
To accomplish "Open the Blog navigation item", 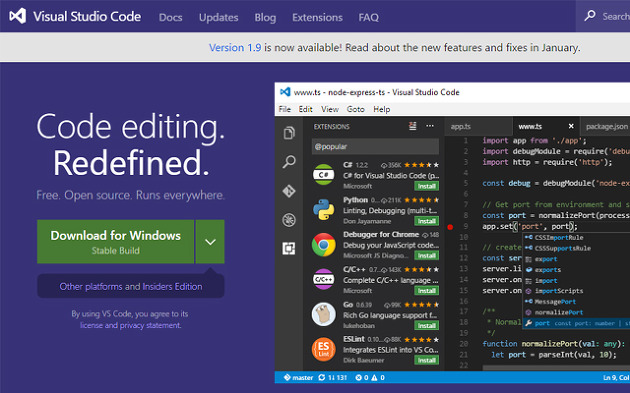I will pos(265,17).
